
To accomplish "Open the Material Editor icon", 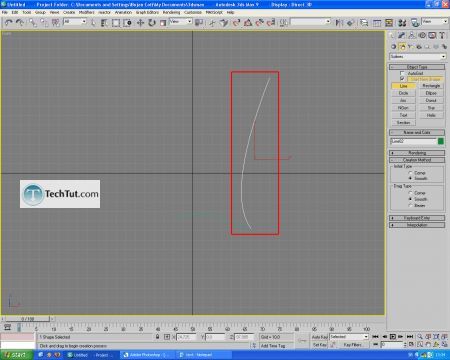I will [x=402, y=22].
